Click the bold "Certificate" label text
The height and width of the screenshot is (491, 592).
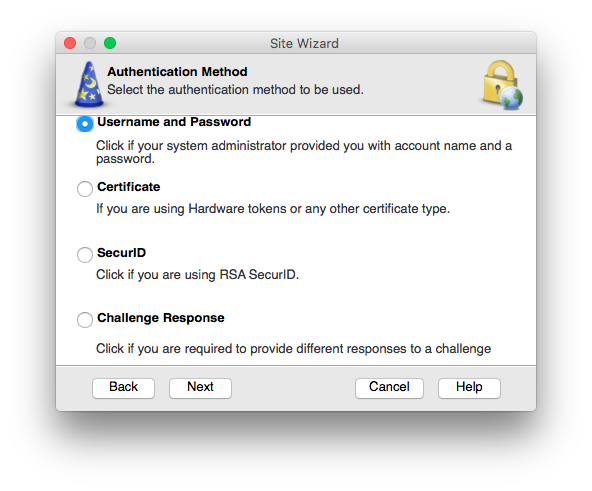point(129,187)
